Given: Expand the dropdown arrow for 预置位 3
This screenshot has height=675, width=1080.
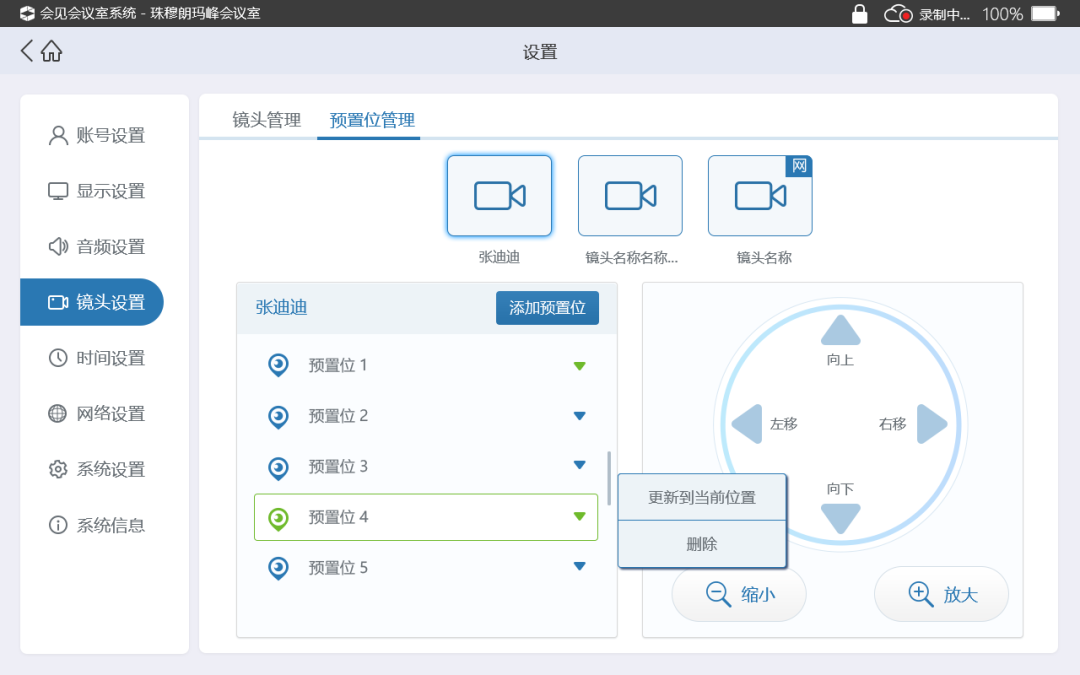Looking at the screenshot, I should tap(579, 465).
